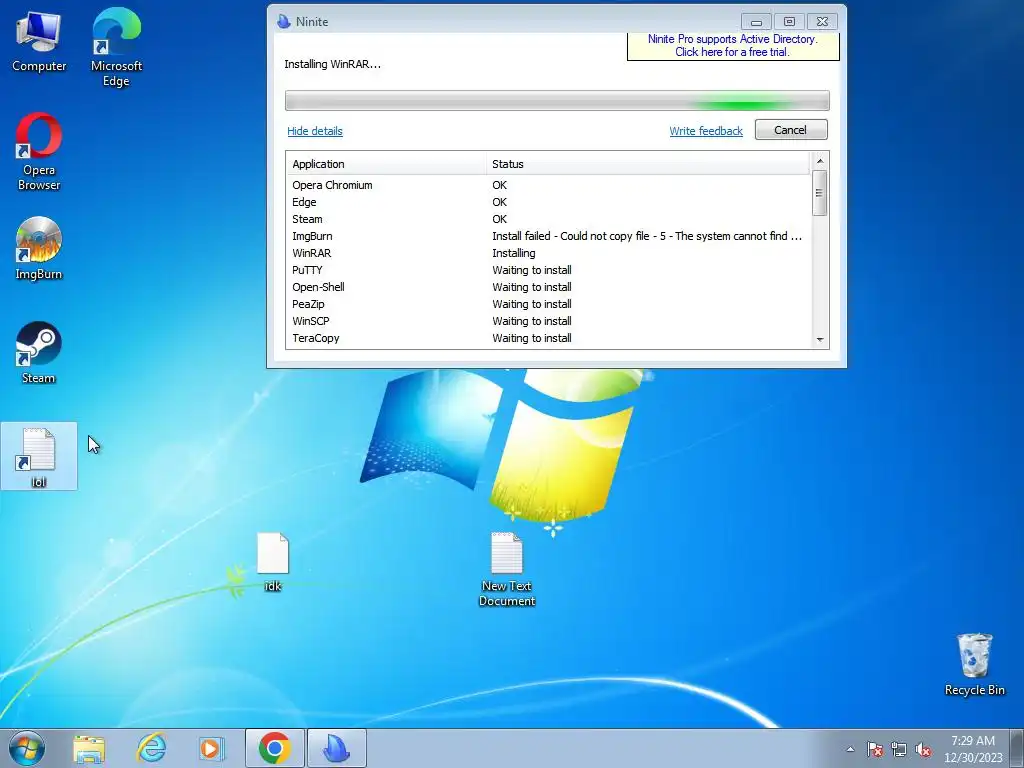This screenshot has width=1024, height=768.
Task: Open Windows Explorer from the taskbar
Action: (89, 749)
